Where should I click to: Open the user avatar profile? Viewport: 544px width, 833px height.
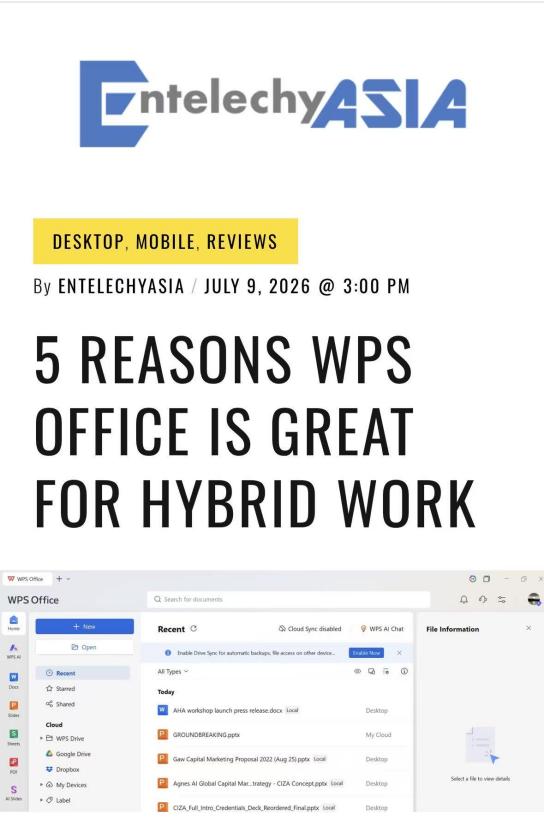click(534, 599)
